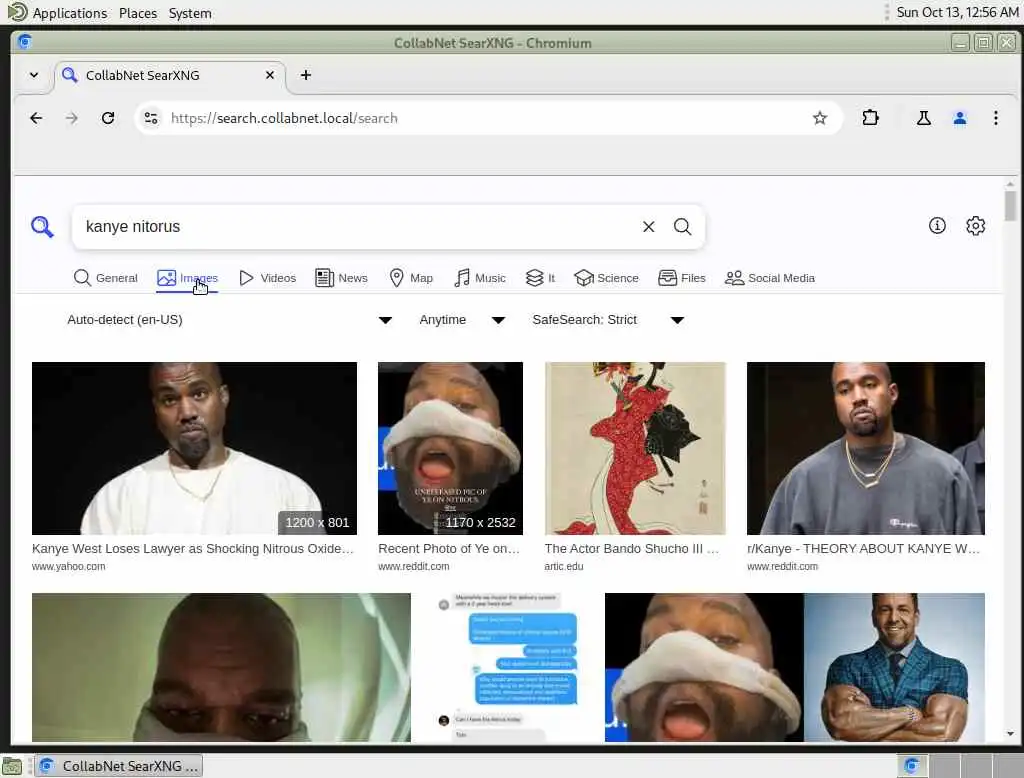
Task: Switch to the Music category
Action: click(x=480, y=278)
